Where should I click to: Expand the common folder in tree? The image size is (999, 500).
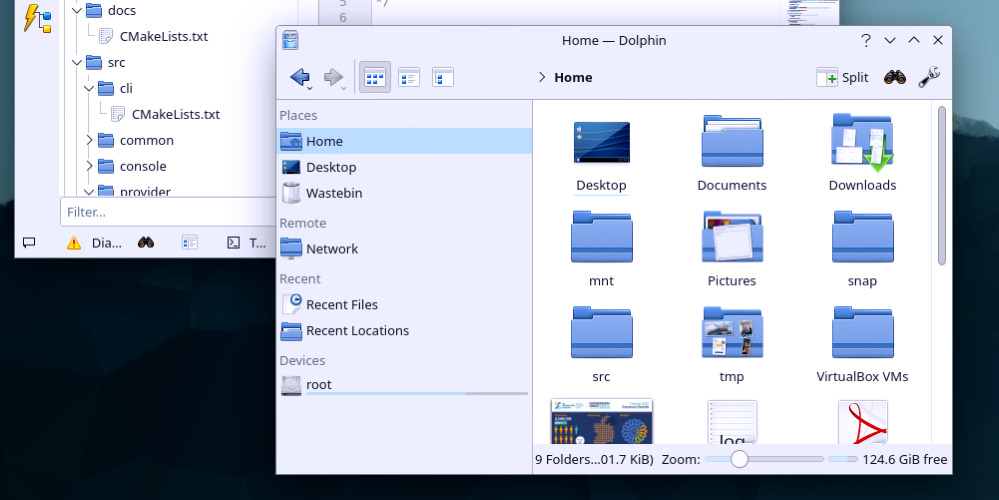(89, 140)
